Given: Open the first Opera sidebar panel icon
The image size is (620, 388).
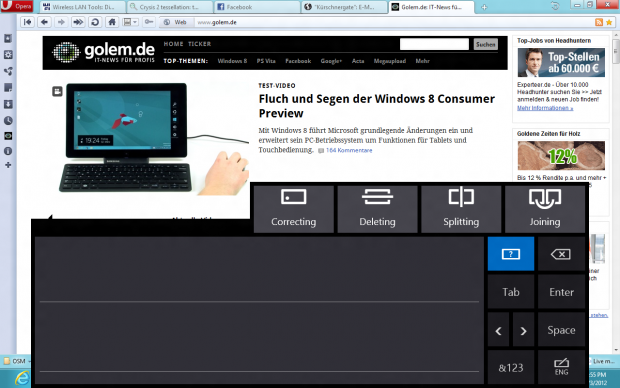Looking at the screenshot, I should pyautogui.click(x=8, y=38).
